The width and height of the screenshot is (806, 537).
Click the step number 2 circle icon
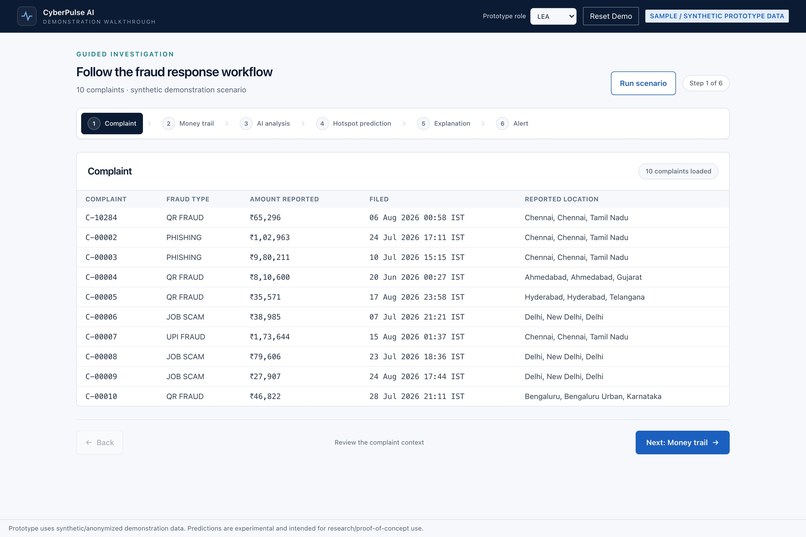pos(168,123)
